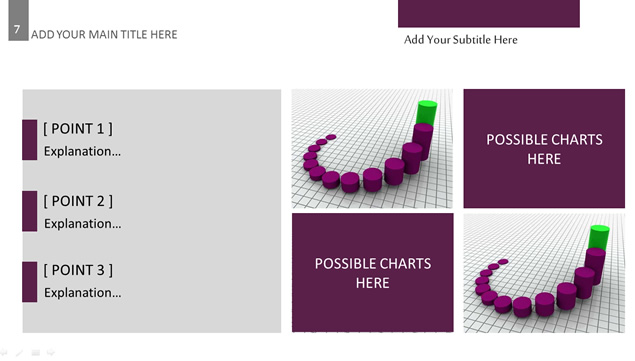Screen dimensions: 635x361
Task: Open the slideshow menu icon
Action: click(x=35, y=353)
